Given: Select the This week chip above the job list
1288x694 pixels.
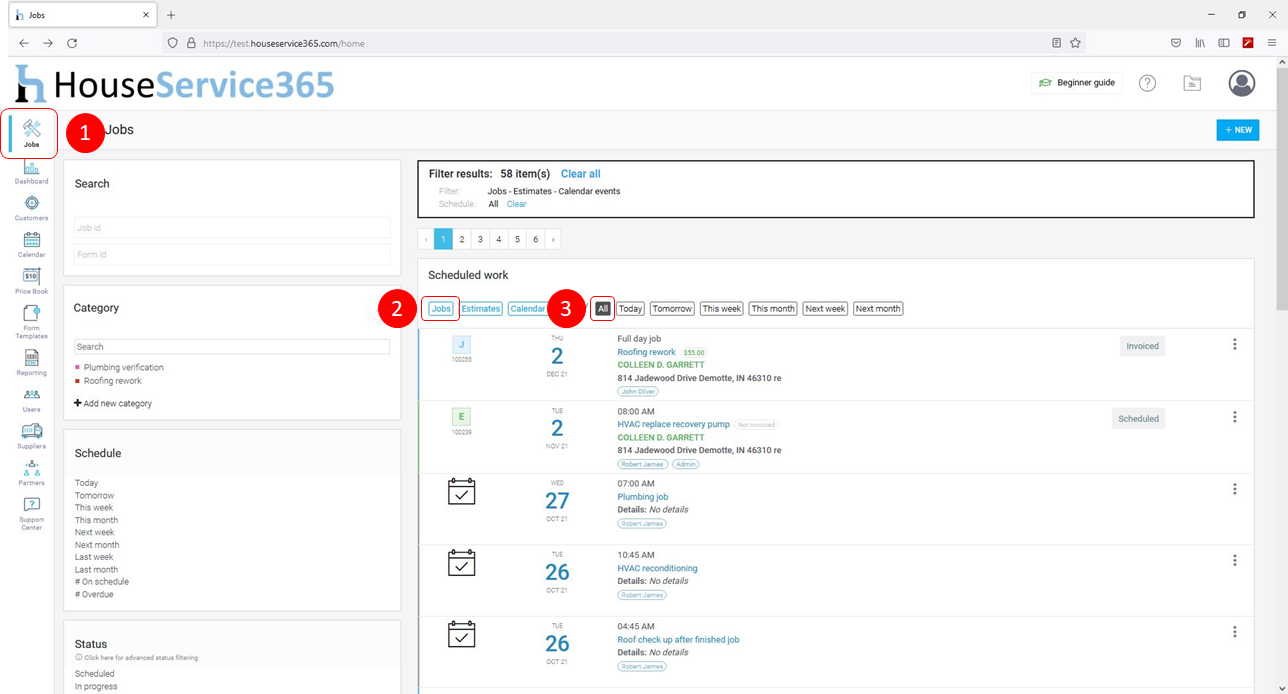Looking at the screenshot, I should click(x=721, y=309).
